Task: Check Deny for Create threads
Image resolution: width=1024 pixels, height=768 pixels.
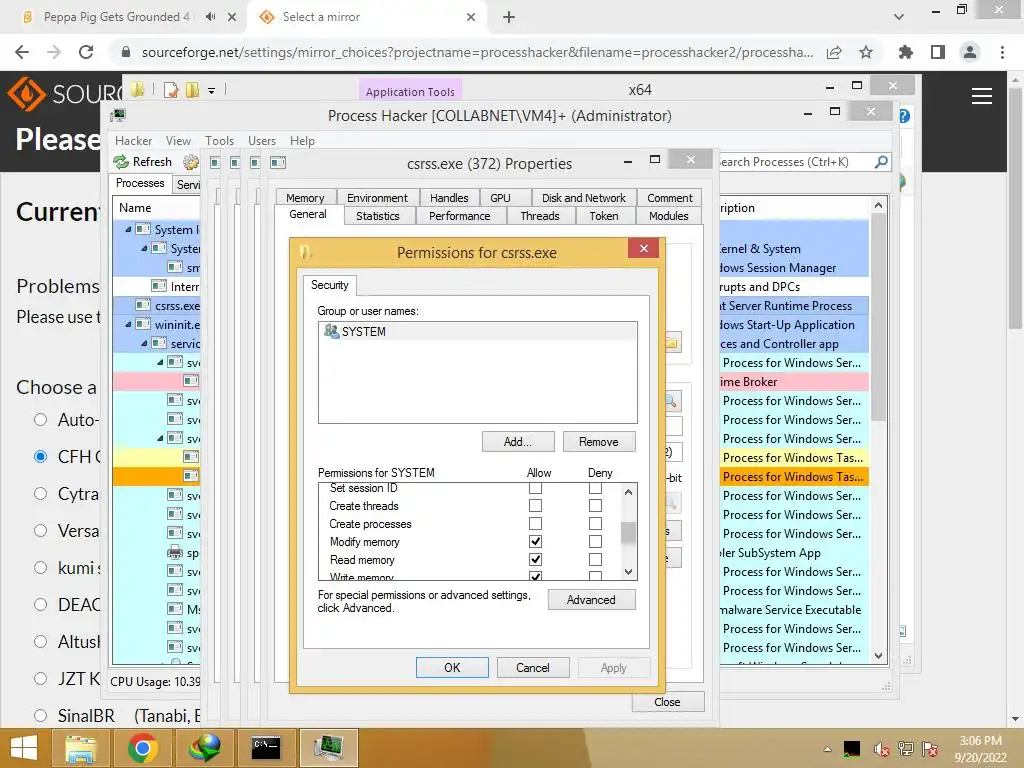Action: (595, 505)
